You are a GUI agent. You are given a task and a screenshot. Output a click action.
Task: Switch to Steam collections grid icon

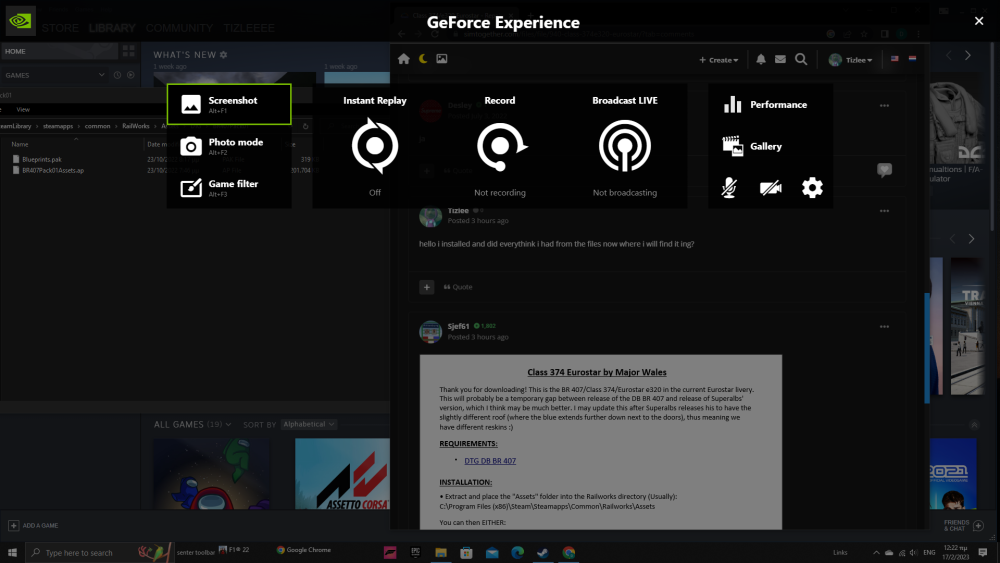129,51
